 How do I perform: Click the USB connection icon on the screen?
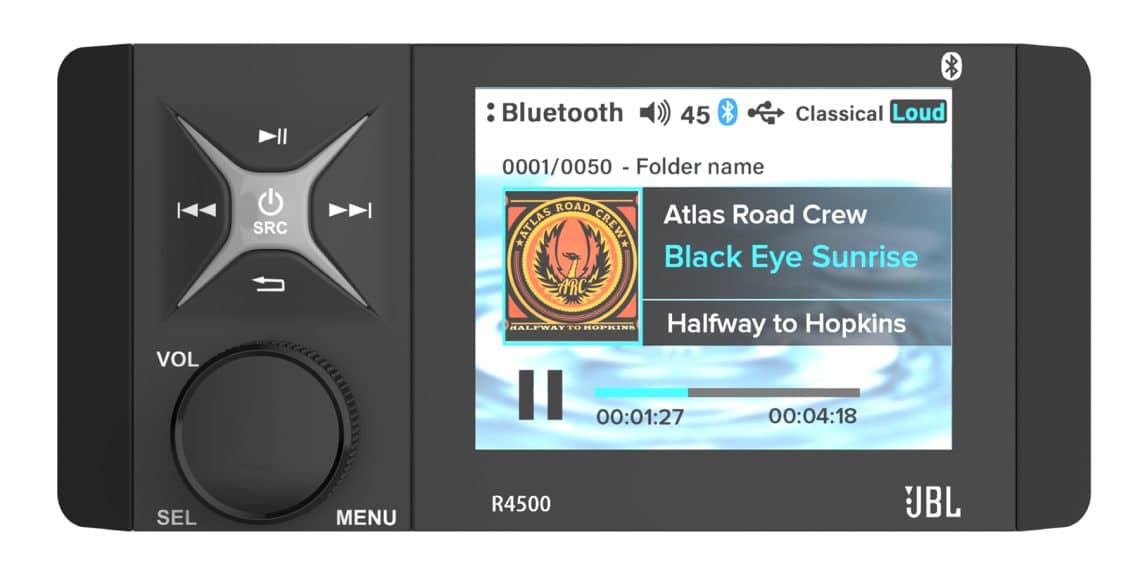click(x=766, y=113)
